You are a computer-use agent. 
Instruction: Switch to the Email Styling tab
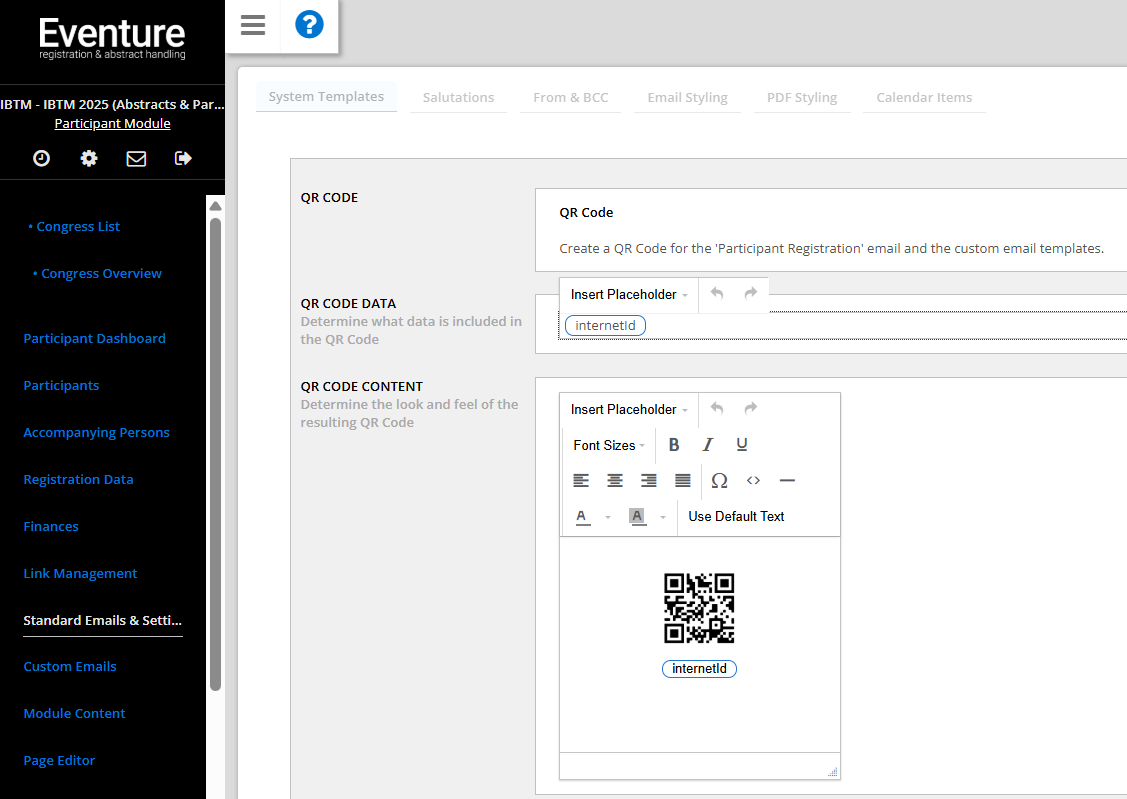pyautogui.click(x=687, y=97)
